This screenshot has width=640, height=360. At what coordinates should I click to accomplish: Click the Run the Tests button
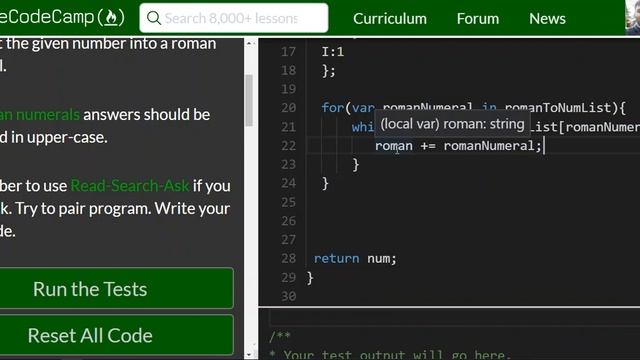116,289
